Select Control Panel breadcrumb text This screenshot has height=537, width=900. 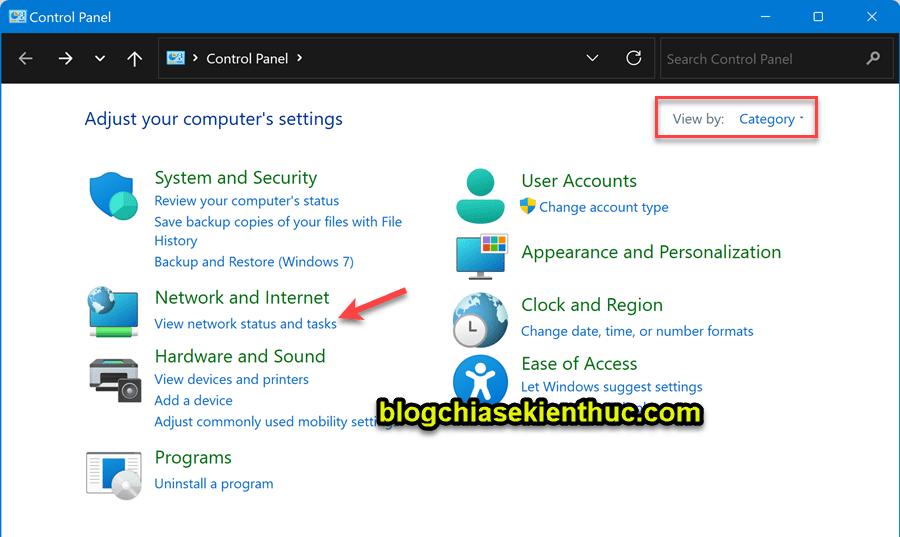[x=247, y=59]
